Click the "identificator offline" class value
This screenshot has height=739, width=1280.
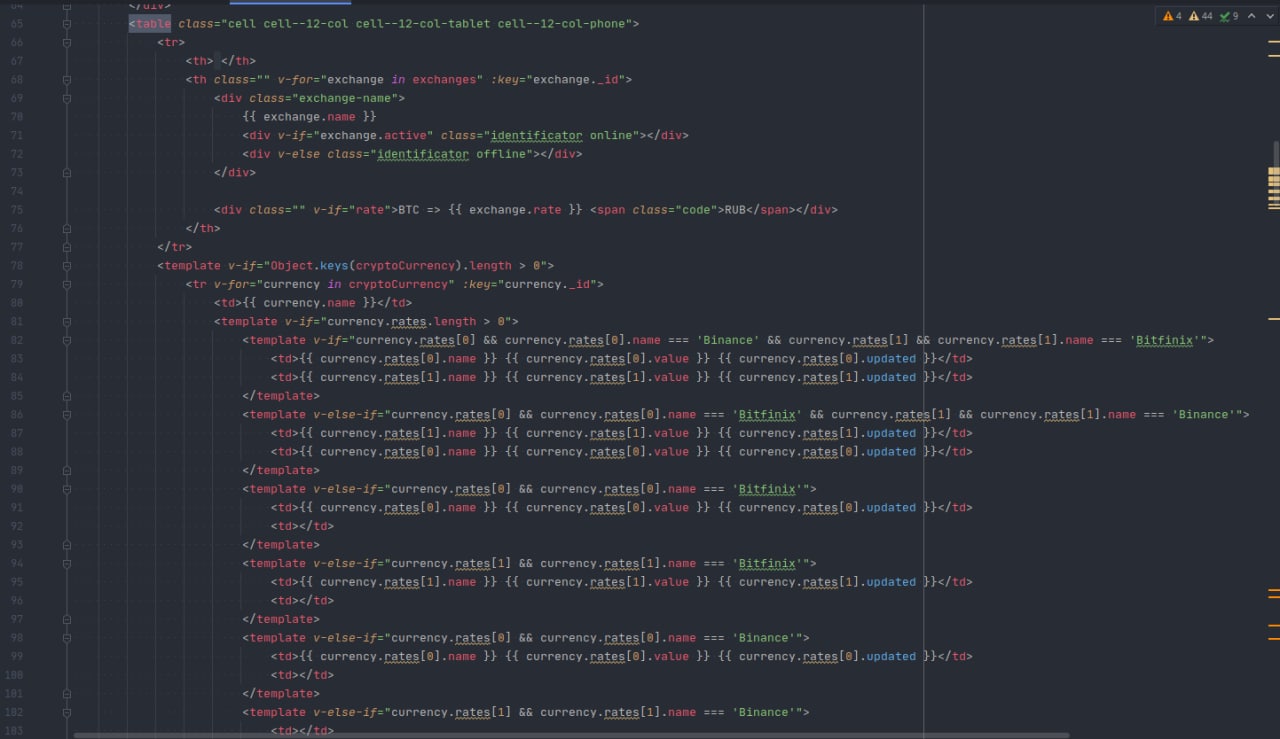pos(451,155)
